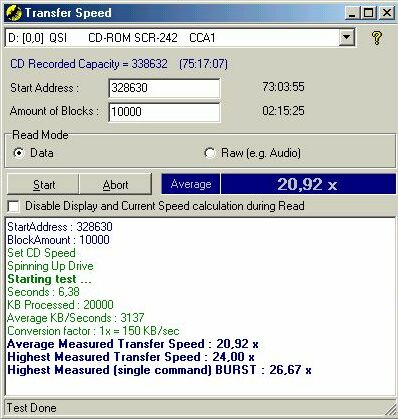Click the Average KB/Seconds : 3137 line

pyautogui.click(x=76, y=318)
